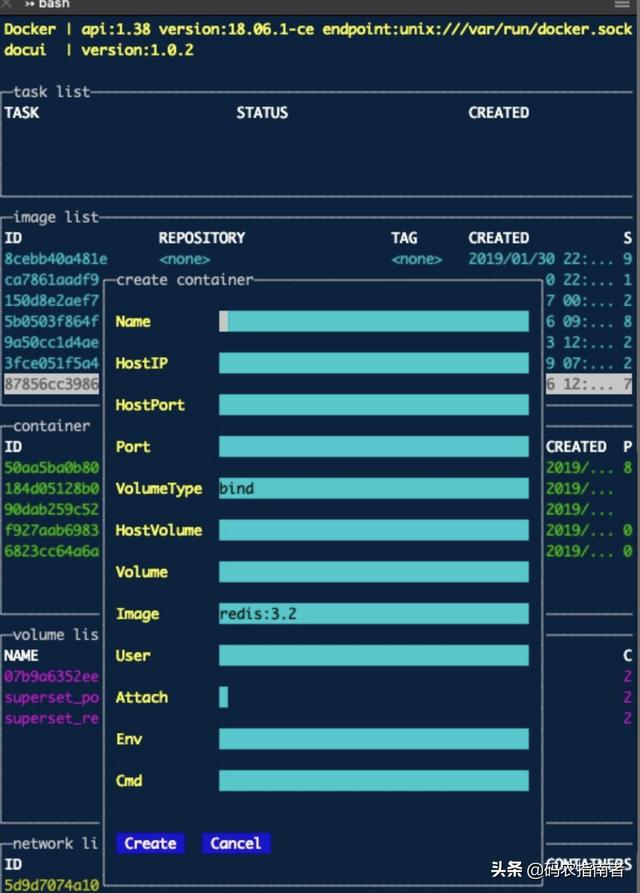
Task: Open the terminal hamburger menu icon
Action: click(622, 5)
